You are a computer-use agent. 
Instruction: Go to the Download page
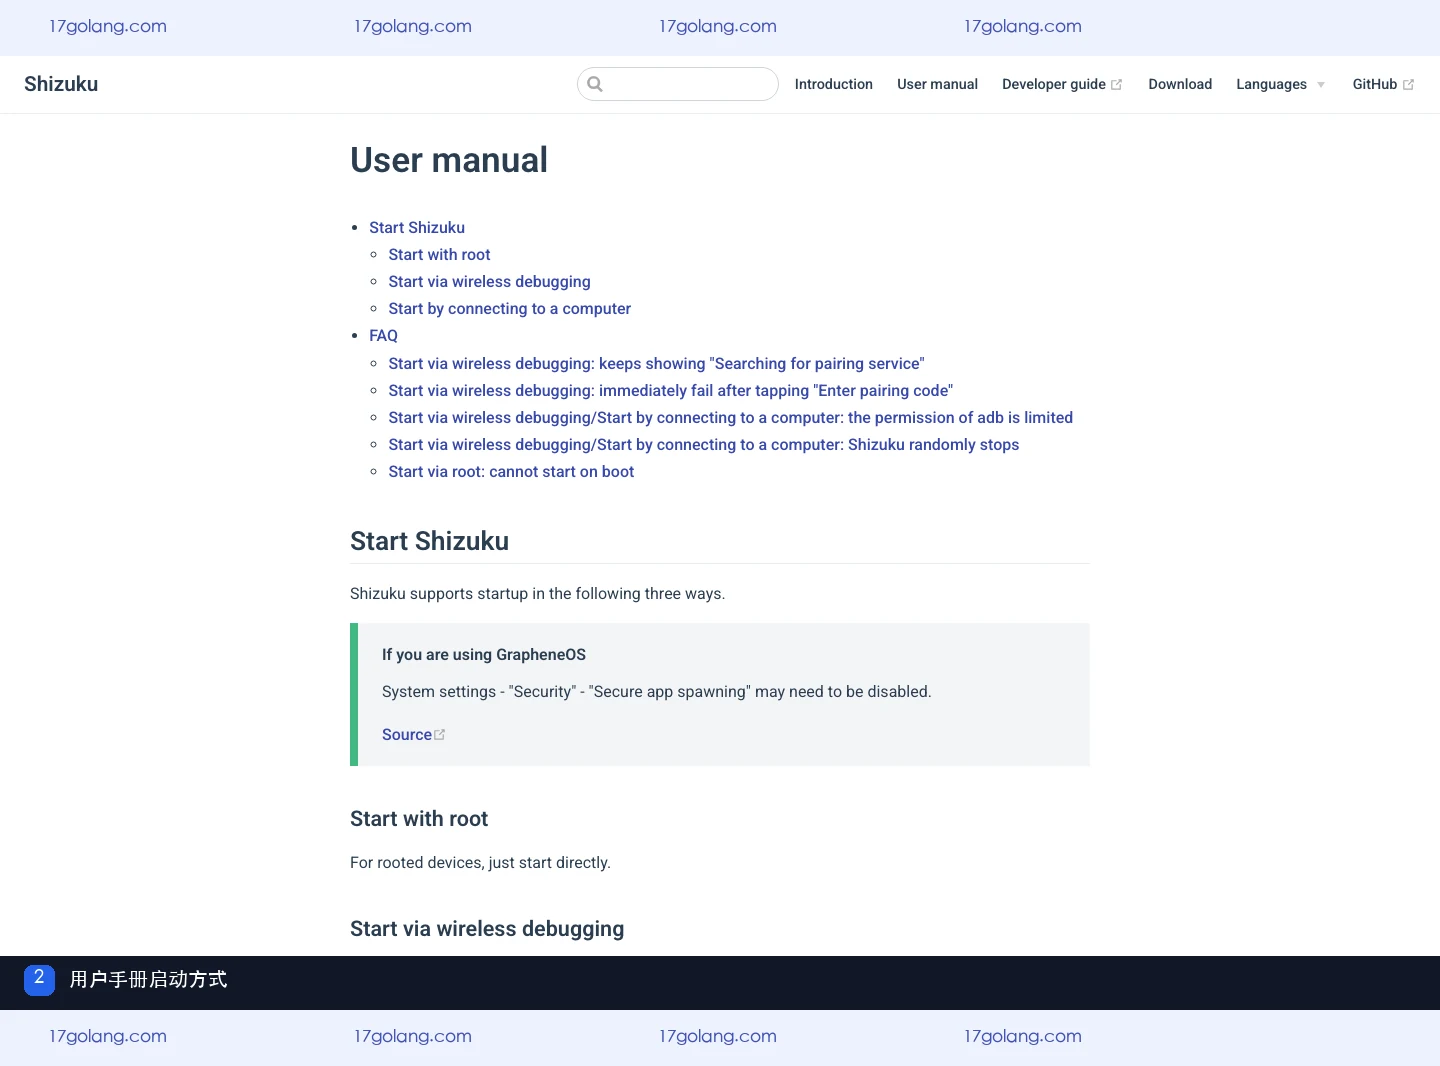1180,84
